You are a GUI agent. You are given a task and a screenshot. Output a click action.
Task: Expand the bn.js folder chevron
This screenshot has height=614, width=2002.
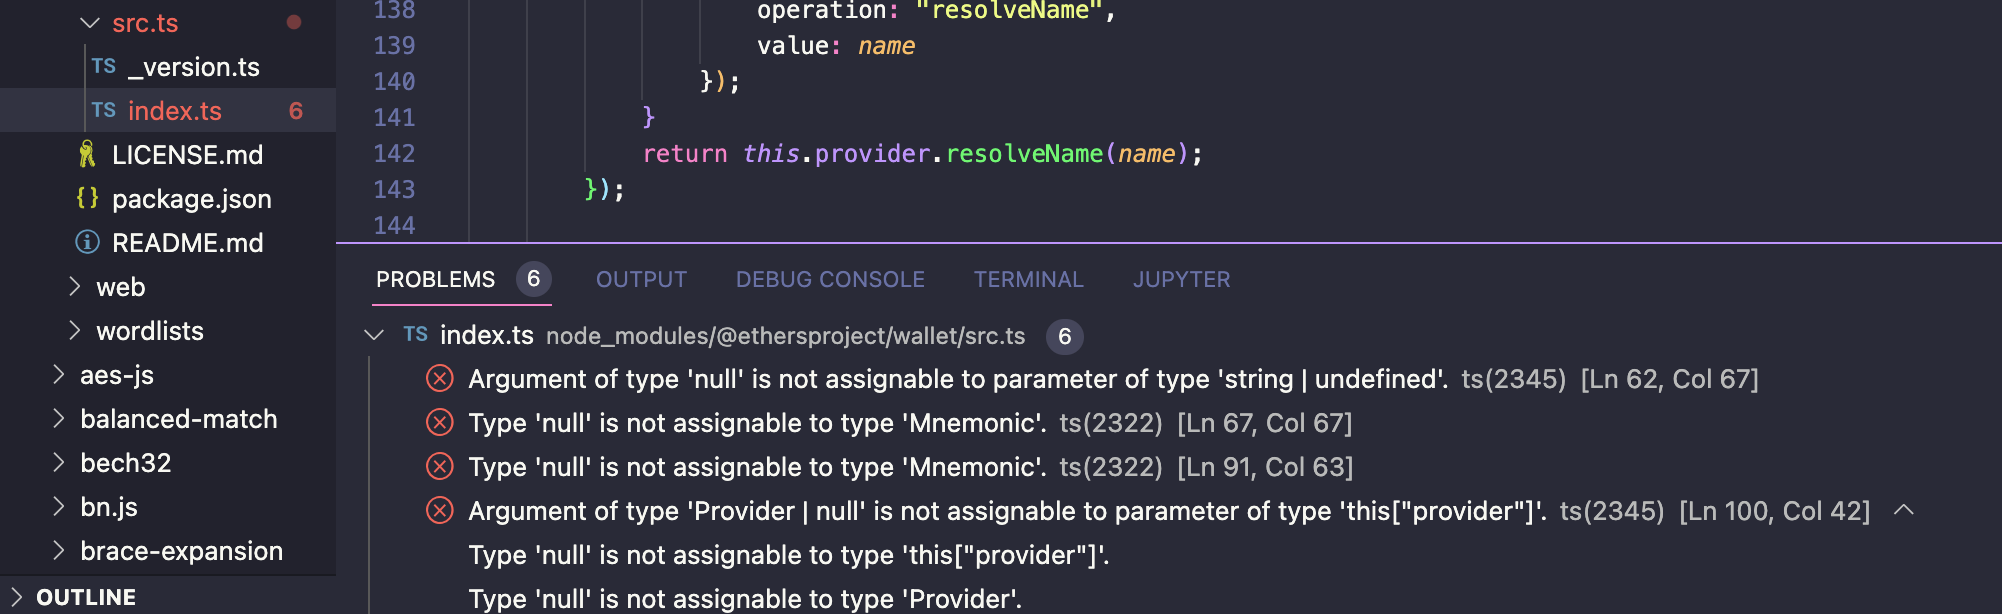(x=58, y=507)
